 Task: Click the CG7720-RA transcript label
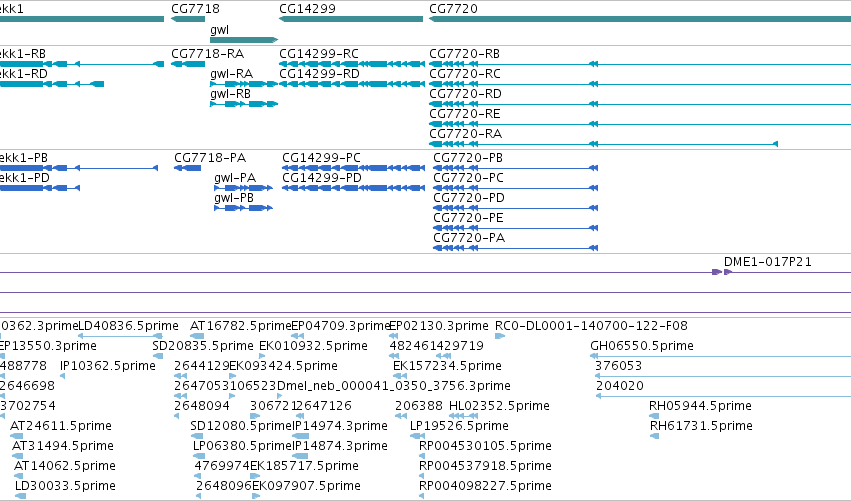(x=465, y=134)
